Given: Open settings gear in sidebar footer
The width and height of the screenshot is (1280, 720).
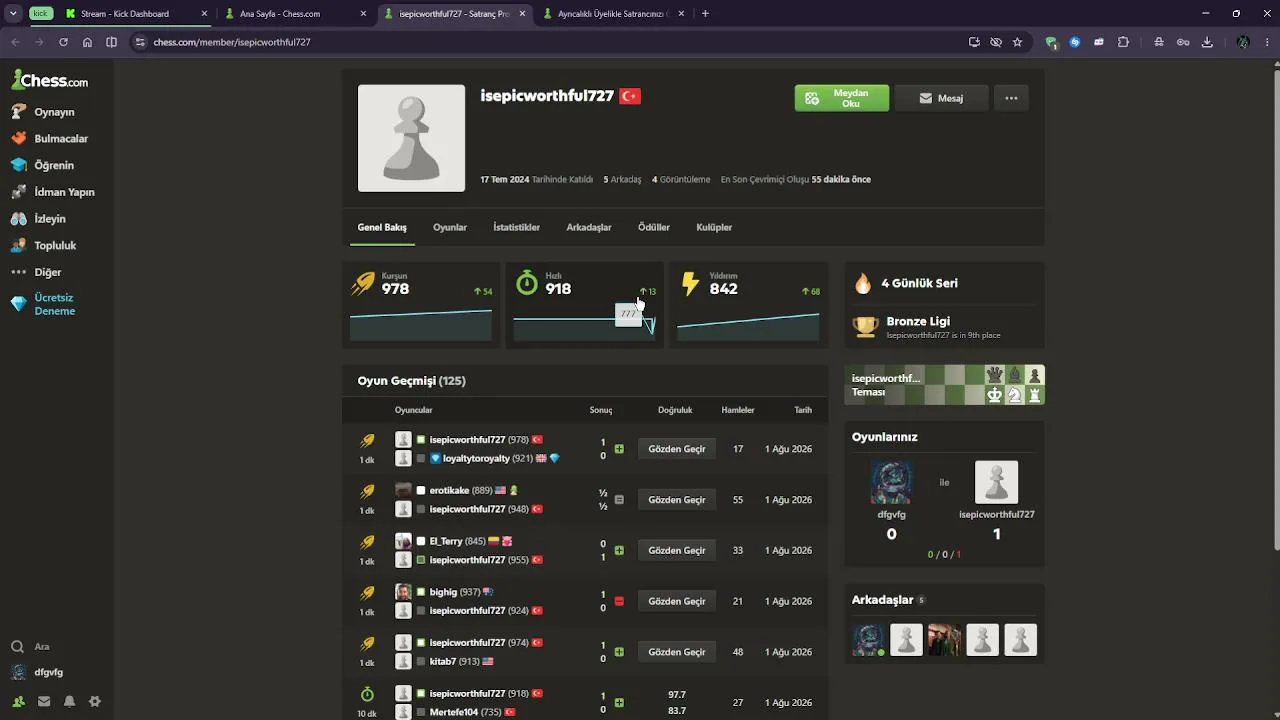Looking at the screenshot, I should pyautogui.click(x=95, y=702).
